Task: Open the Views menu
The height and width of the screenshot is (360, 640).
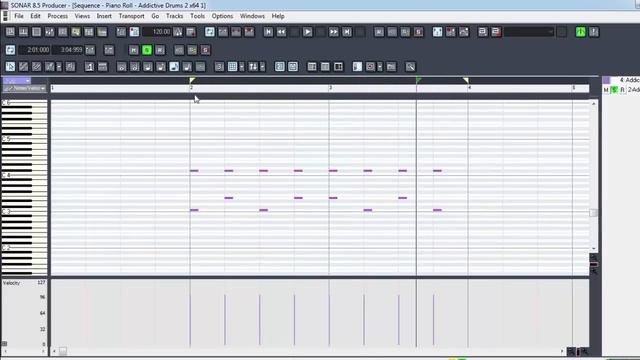Action: 82,16
